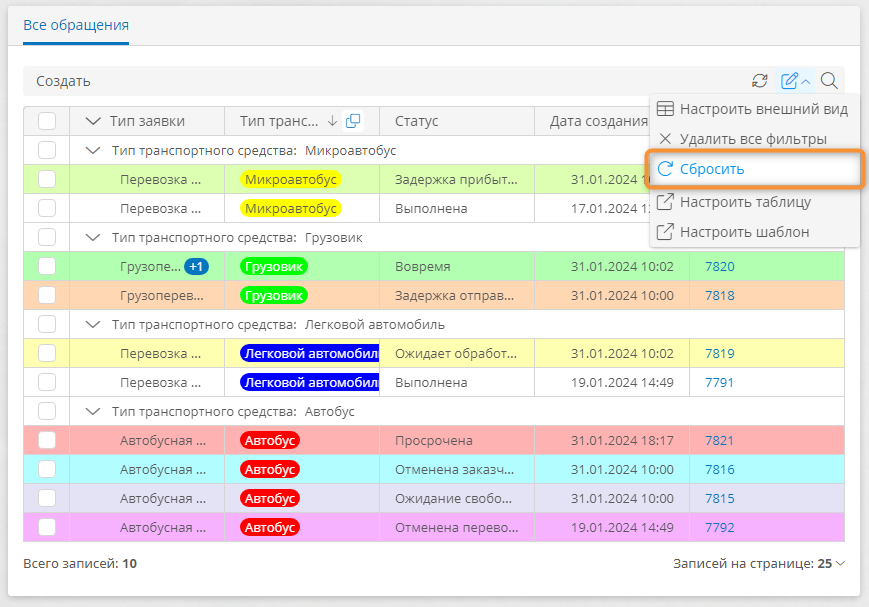Click yellow Микроавтобус tag in Выполнена row
869x607 pixels.
291,208
